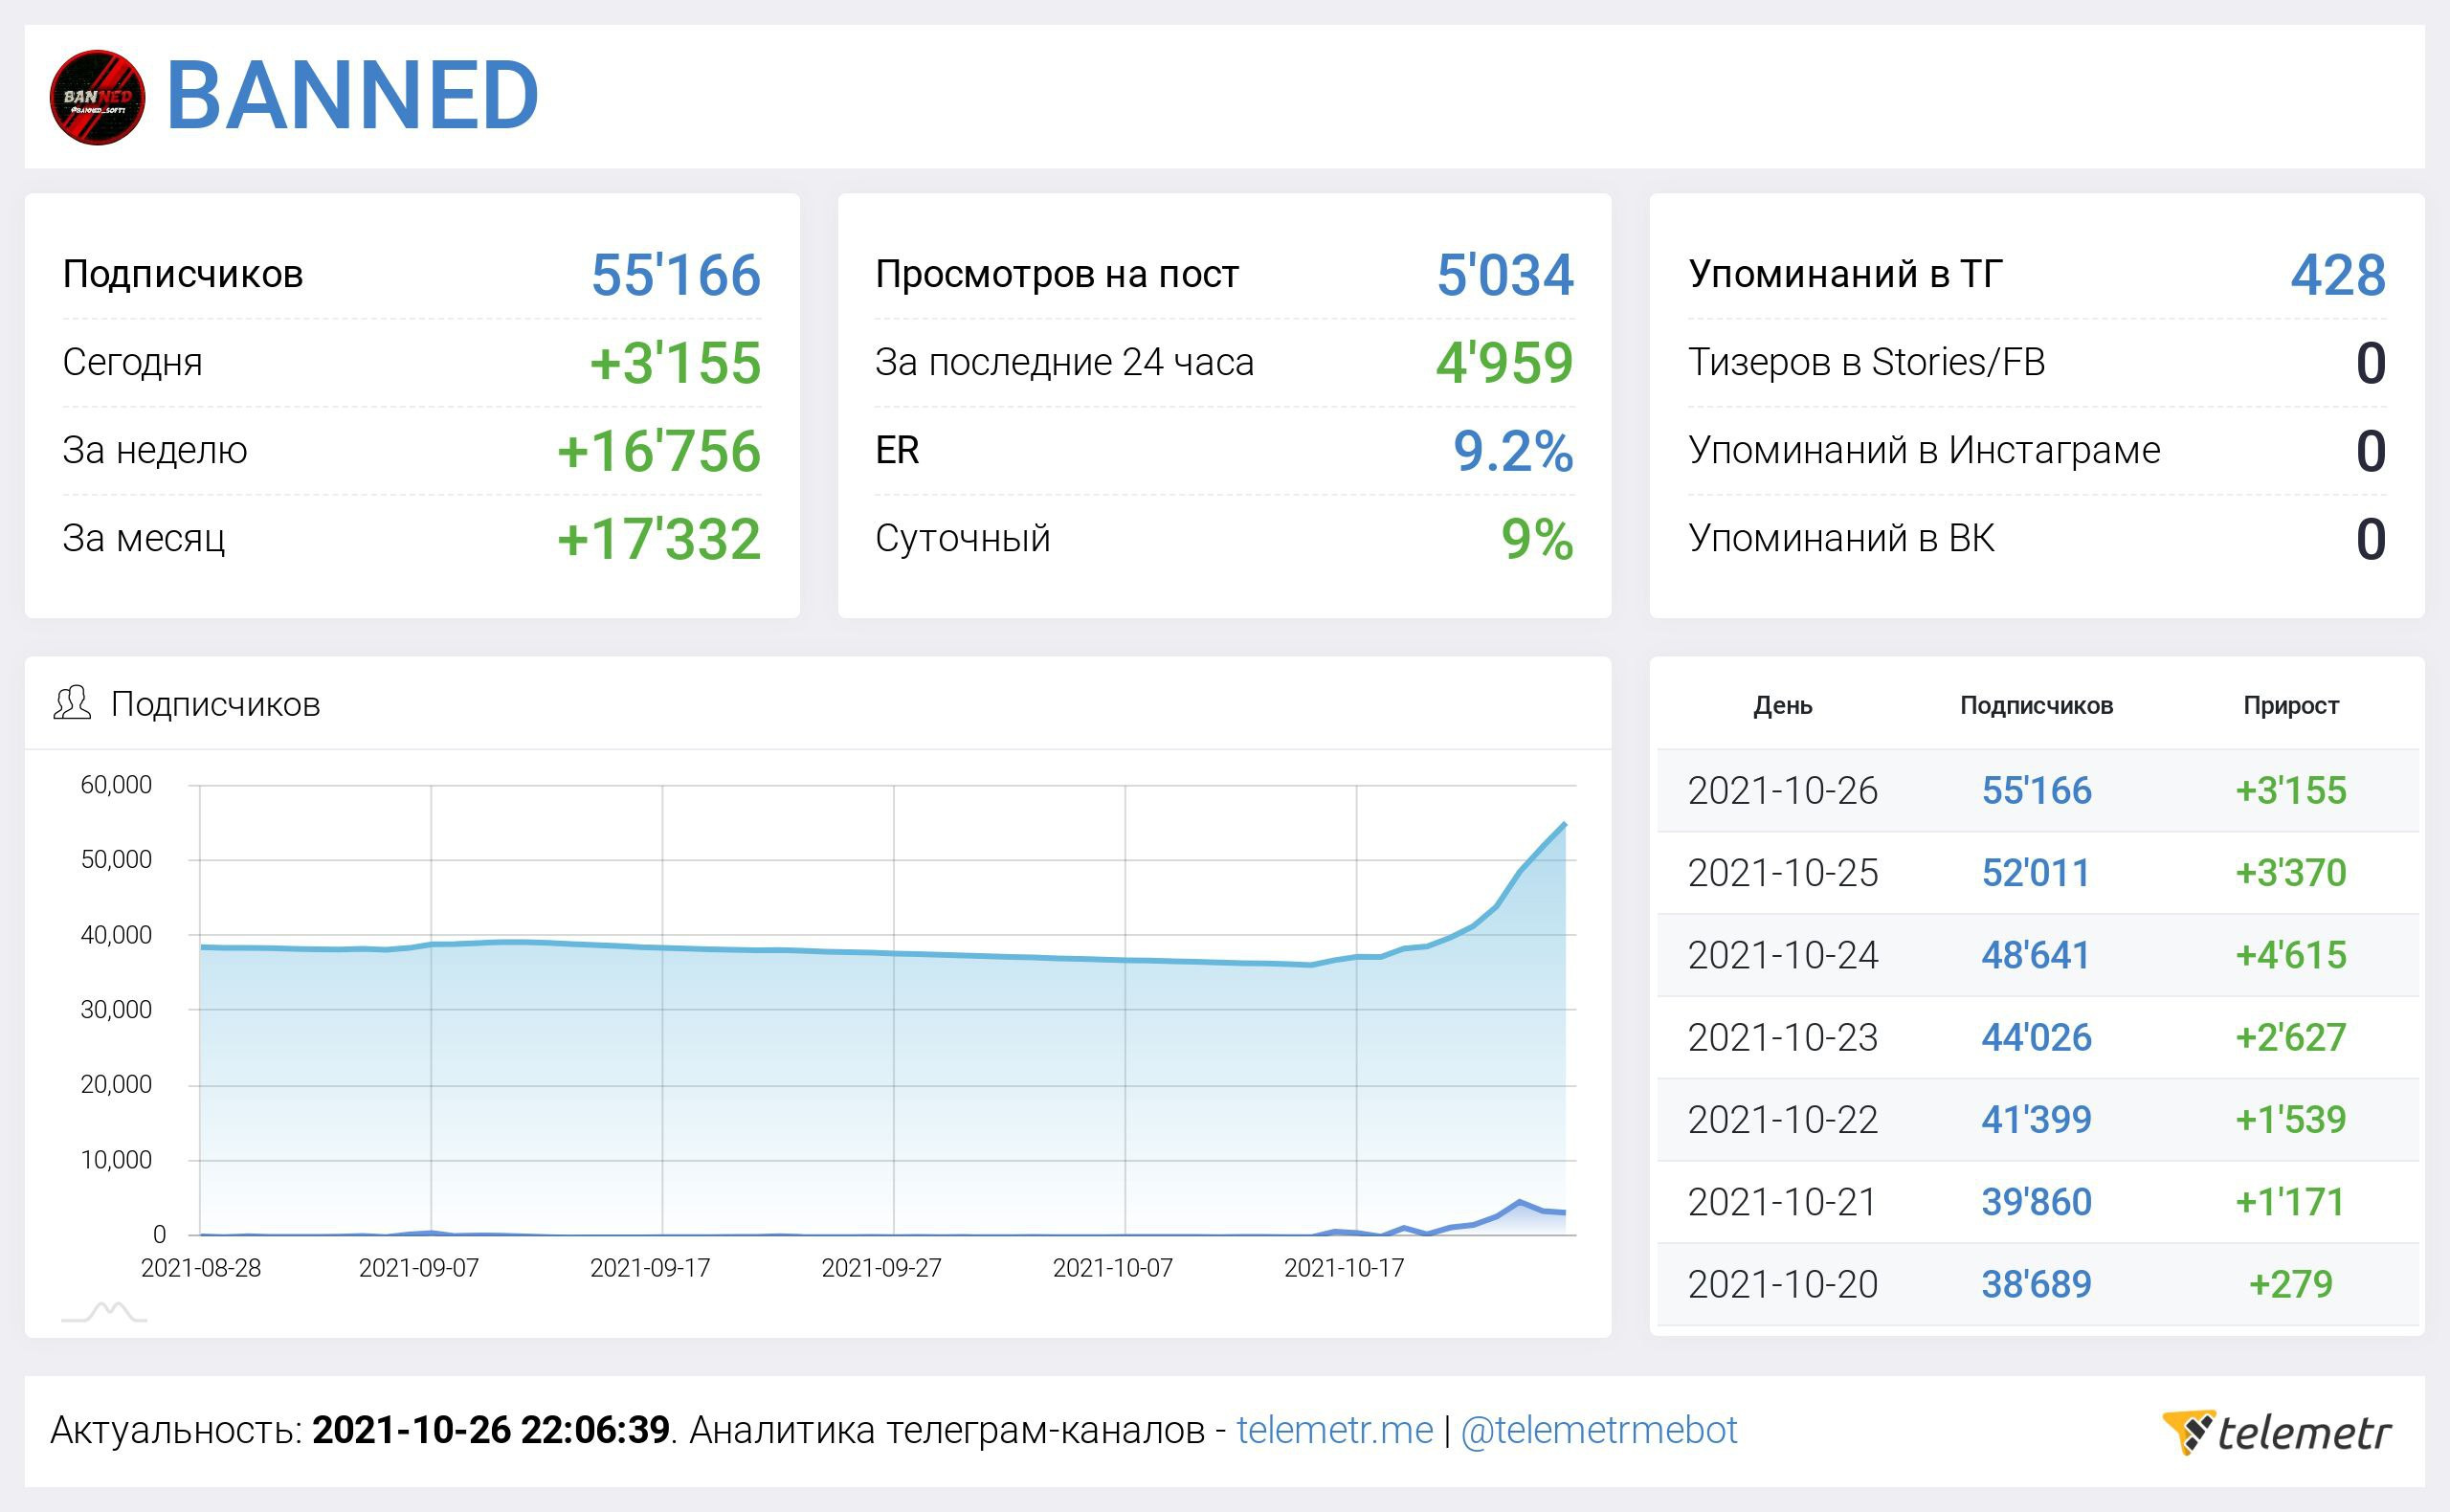Click the +4'615 growth value
Image resolution: width=2450 pixels, height=1512 pixels.
click(x=2290, y=955)
